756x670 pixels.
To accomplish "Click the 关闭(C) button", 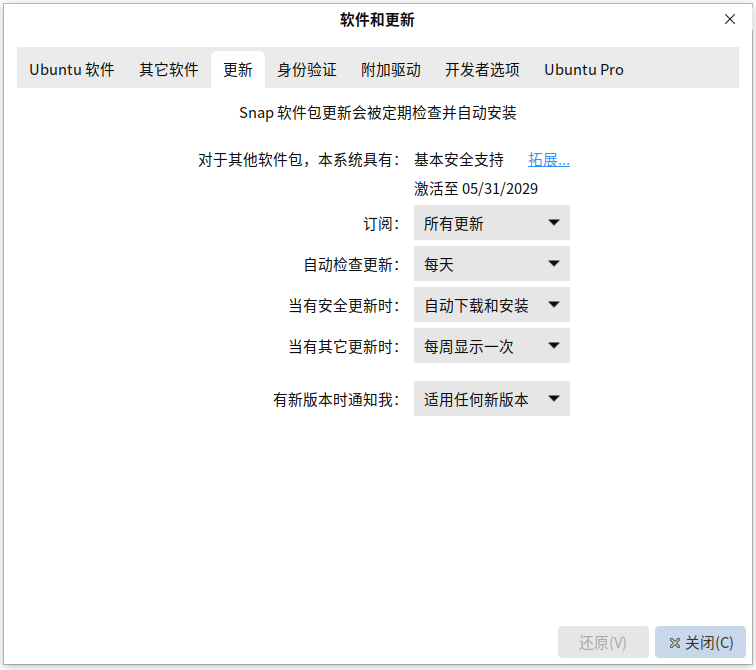I will click(x=700, y=642).
